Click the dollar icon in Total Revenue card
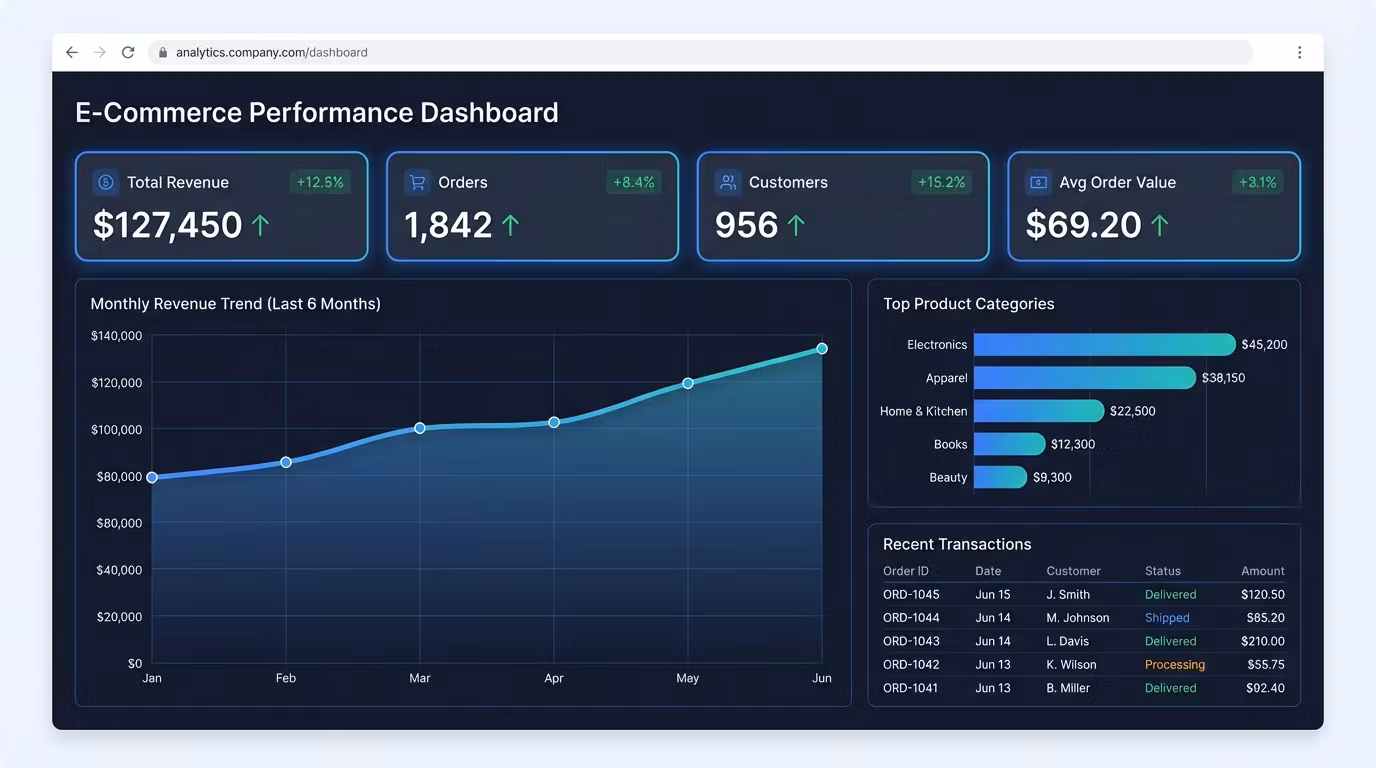 point(105,182)
